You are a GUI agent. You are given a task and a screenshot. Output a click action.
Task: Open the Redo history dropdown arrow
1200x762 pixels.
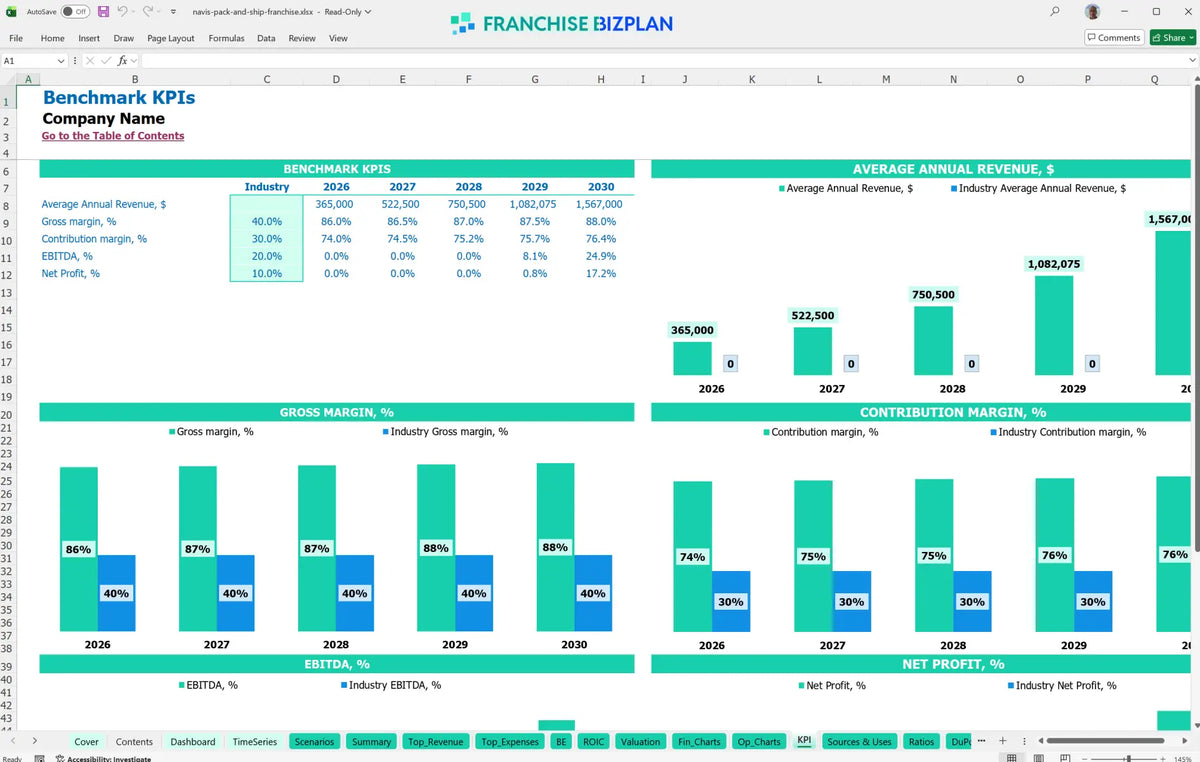tap(160, 12)
